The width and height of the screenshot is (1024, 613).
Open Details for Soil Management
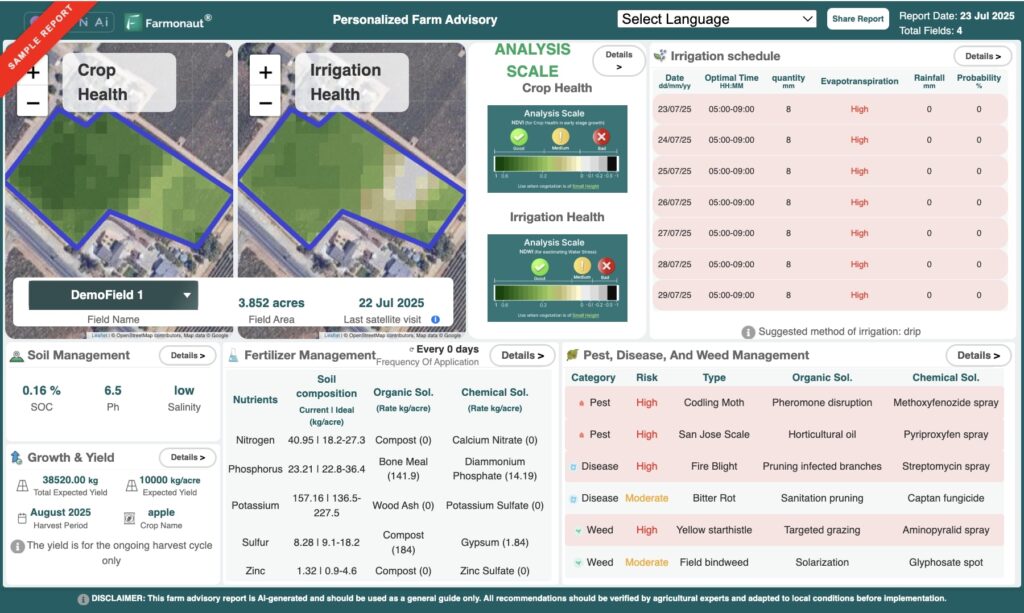click(187, 355)
